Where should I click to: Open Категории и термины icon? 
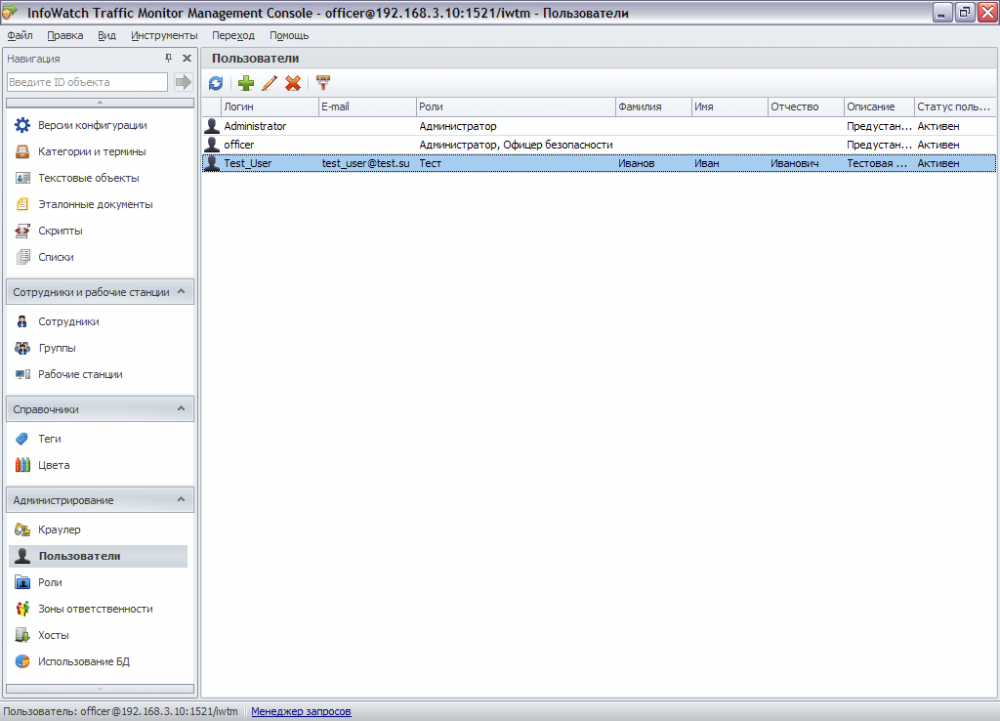pyautogui.click(x=22, y=152)
